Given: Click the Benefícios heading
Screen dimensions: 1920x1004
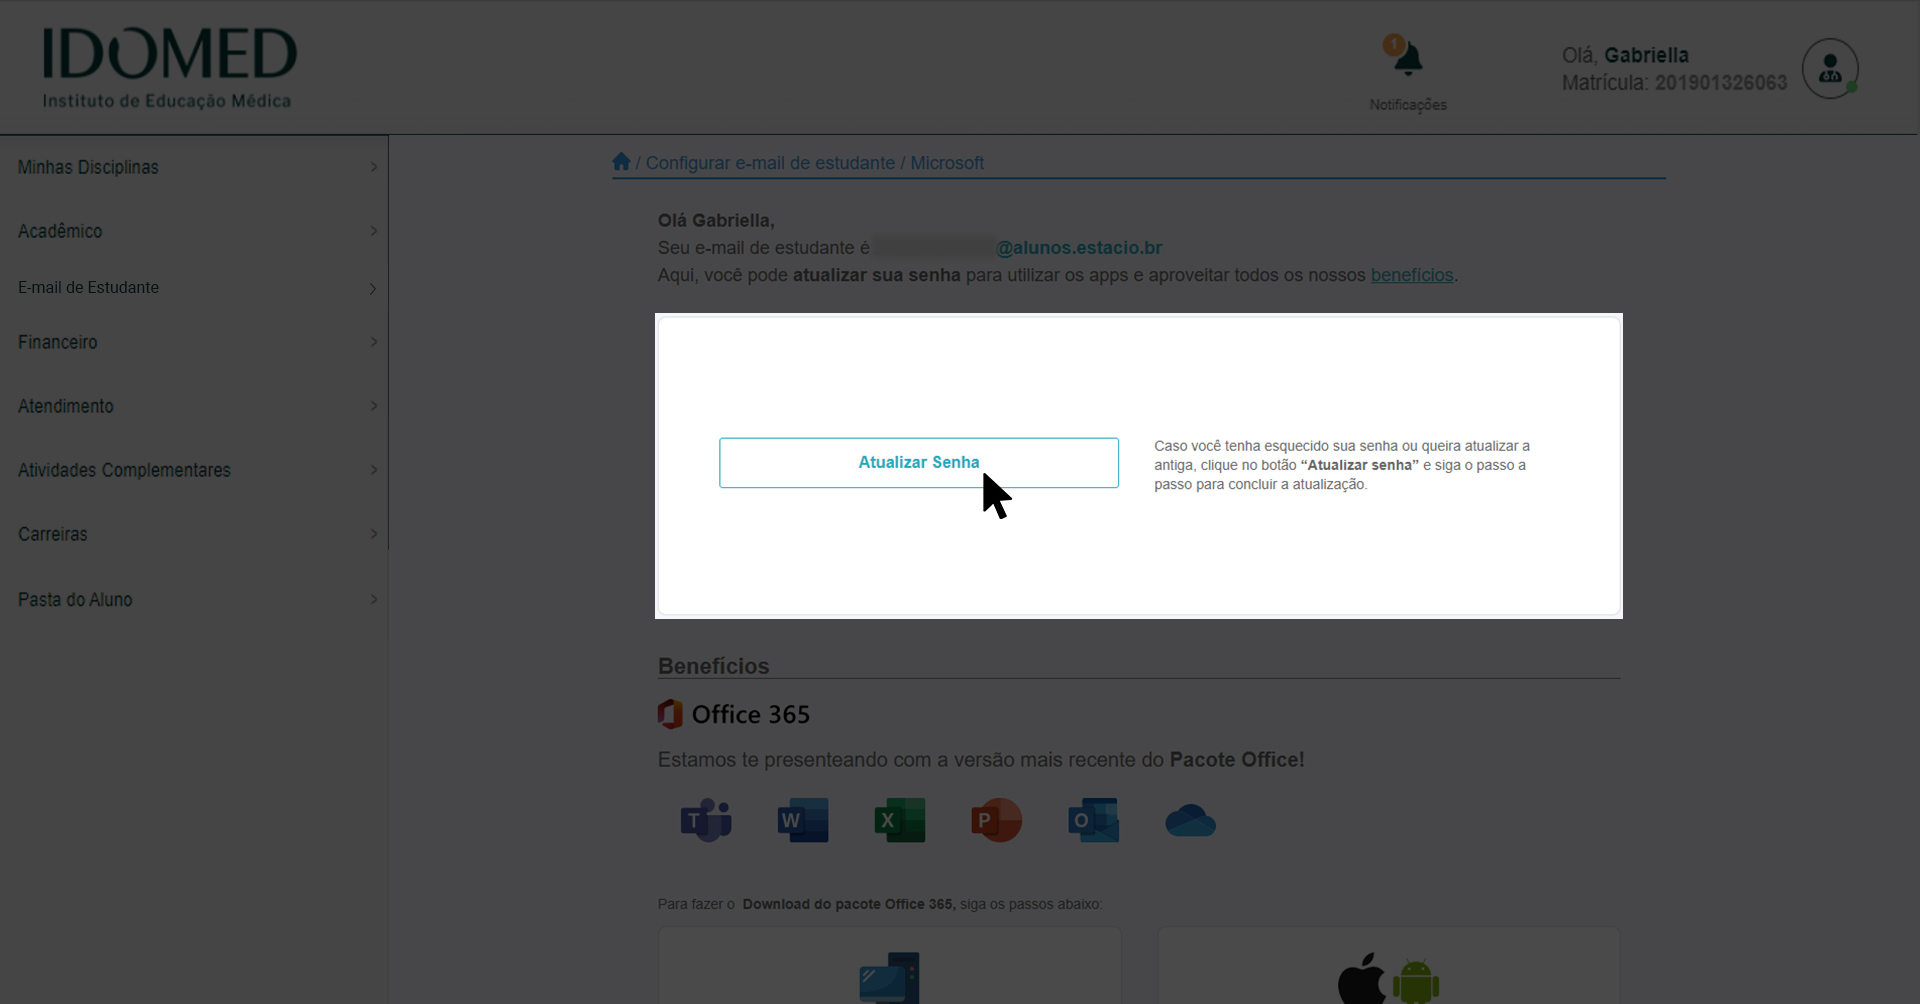Looking at the screenshot, I should 714,666.
